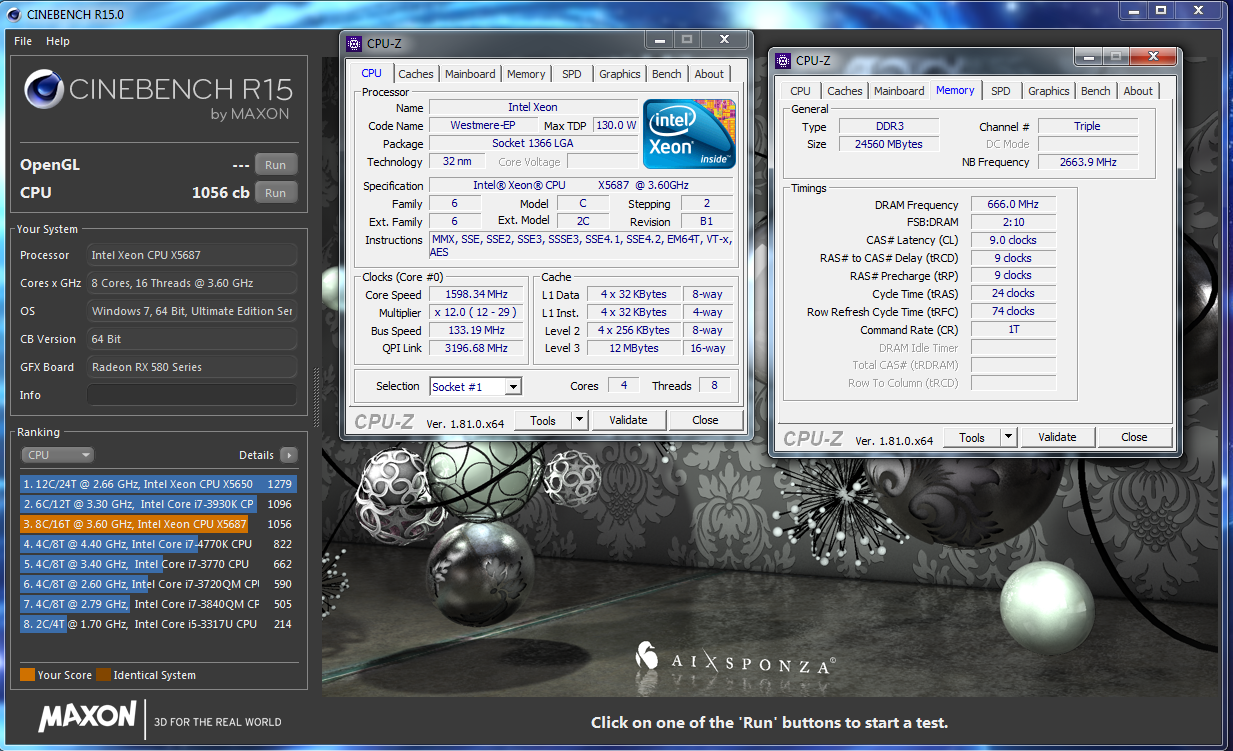Screen dimensions: 1233x751
Task: Switch to SPD tab in CPU-Z Memory window
Action: (1000, 91)
